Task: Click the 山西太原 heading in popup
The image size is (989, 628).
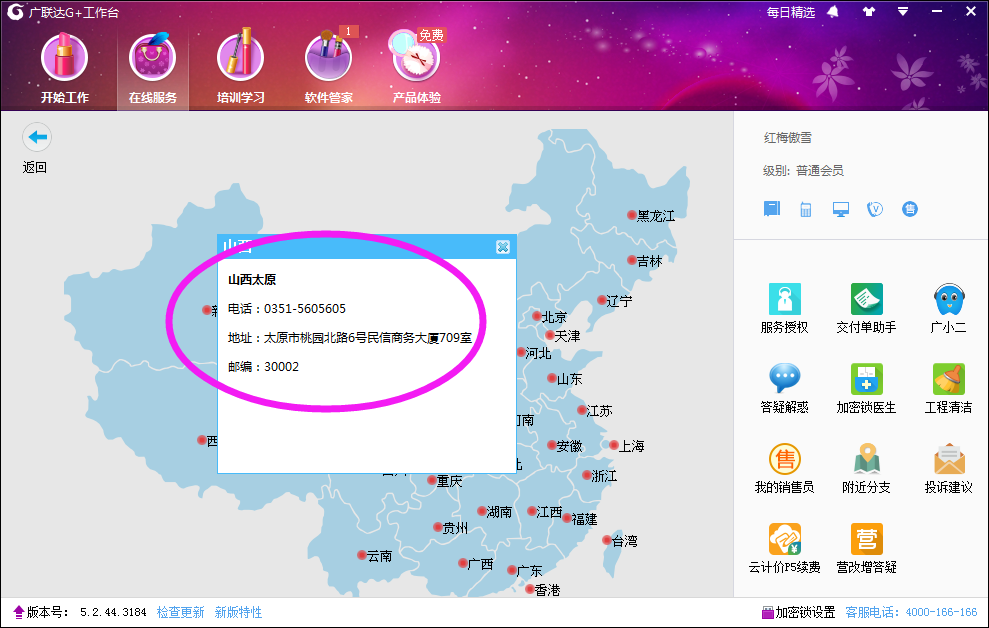Action: [252, 279]
